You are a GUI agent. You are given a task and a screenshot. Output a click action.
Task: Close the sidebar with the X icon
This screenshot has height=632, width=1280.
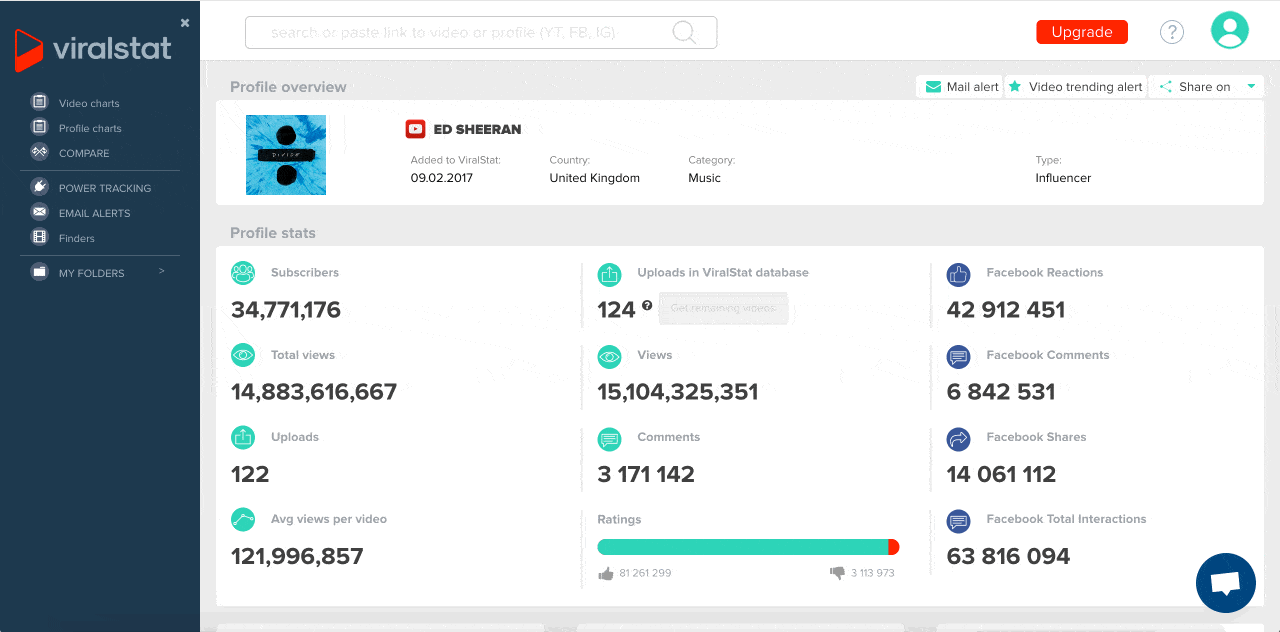tap(185, 22)
